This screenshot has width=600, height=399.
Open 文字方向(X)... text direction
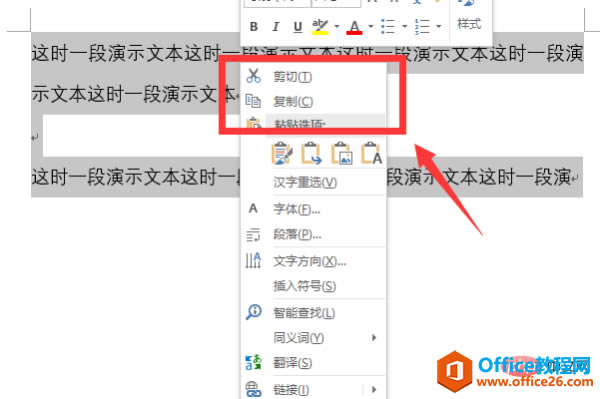310,261
